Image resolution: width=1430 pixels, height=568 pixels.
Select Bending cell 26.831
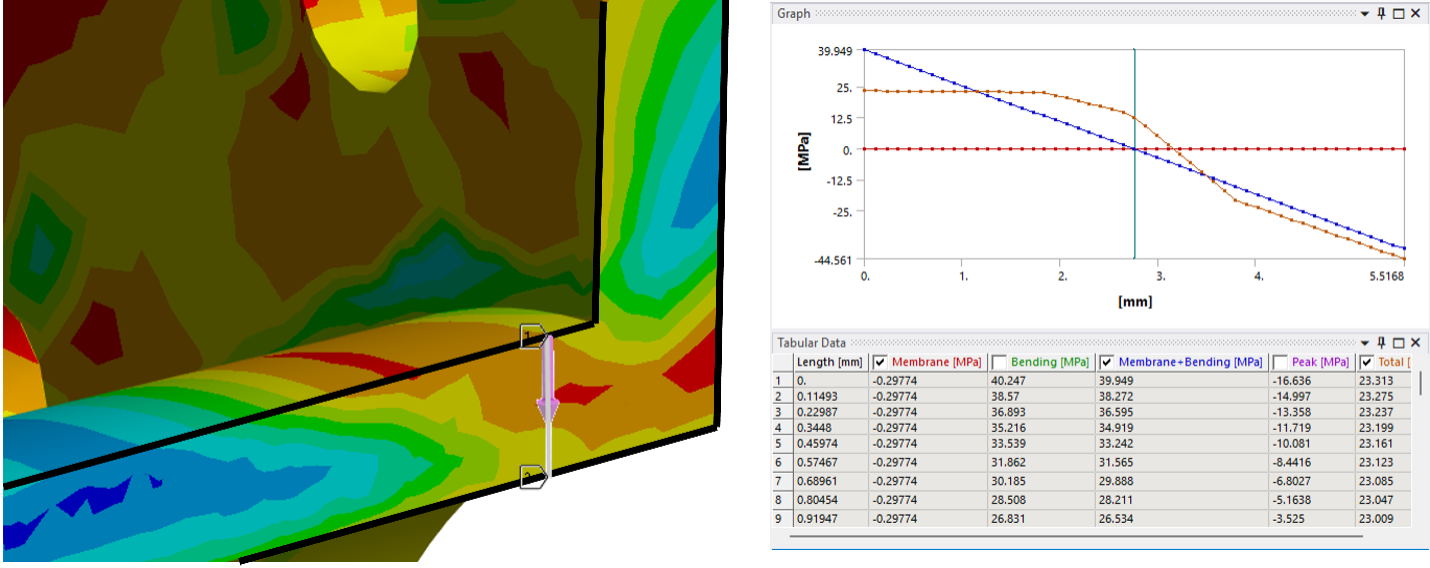coord(1040,519)
